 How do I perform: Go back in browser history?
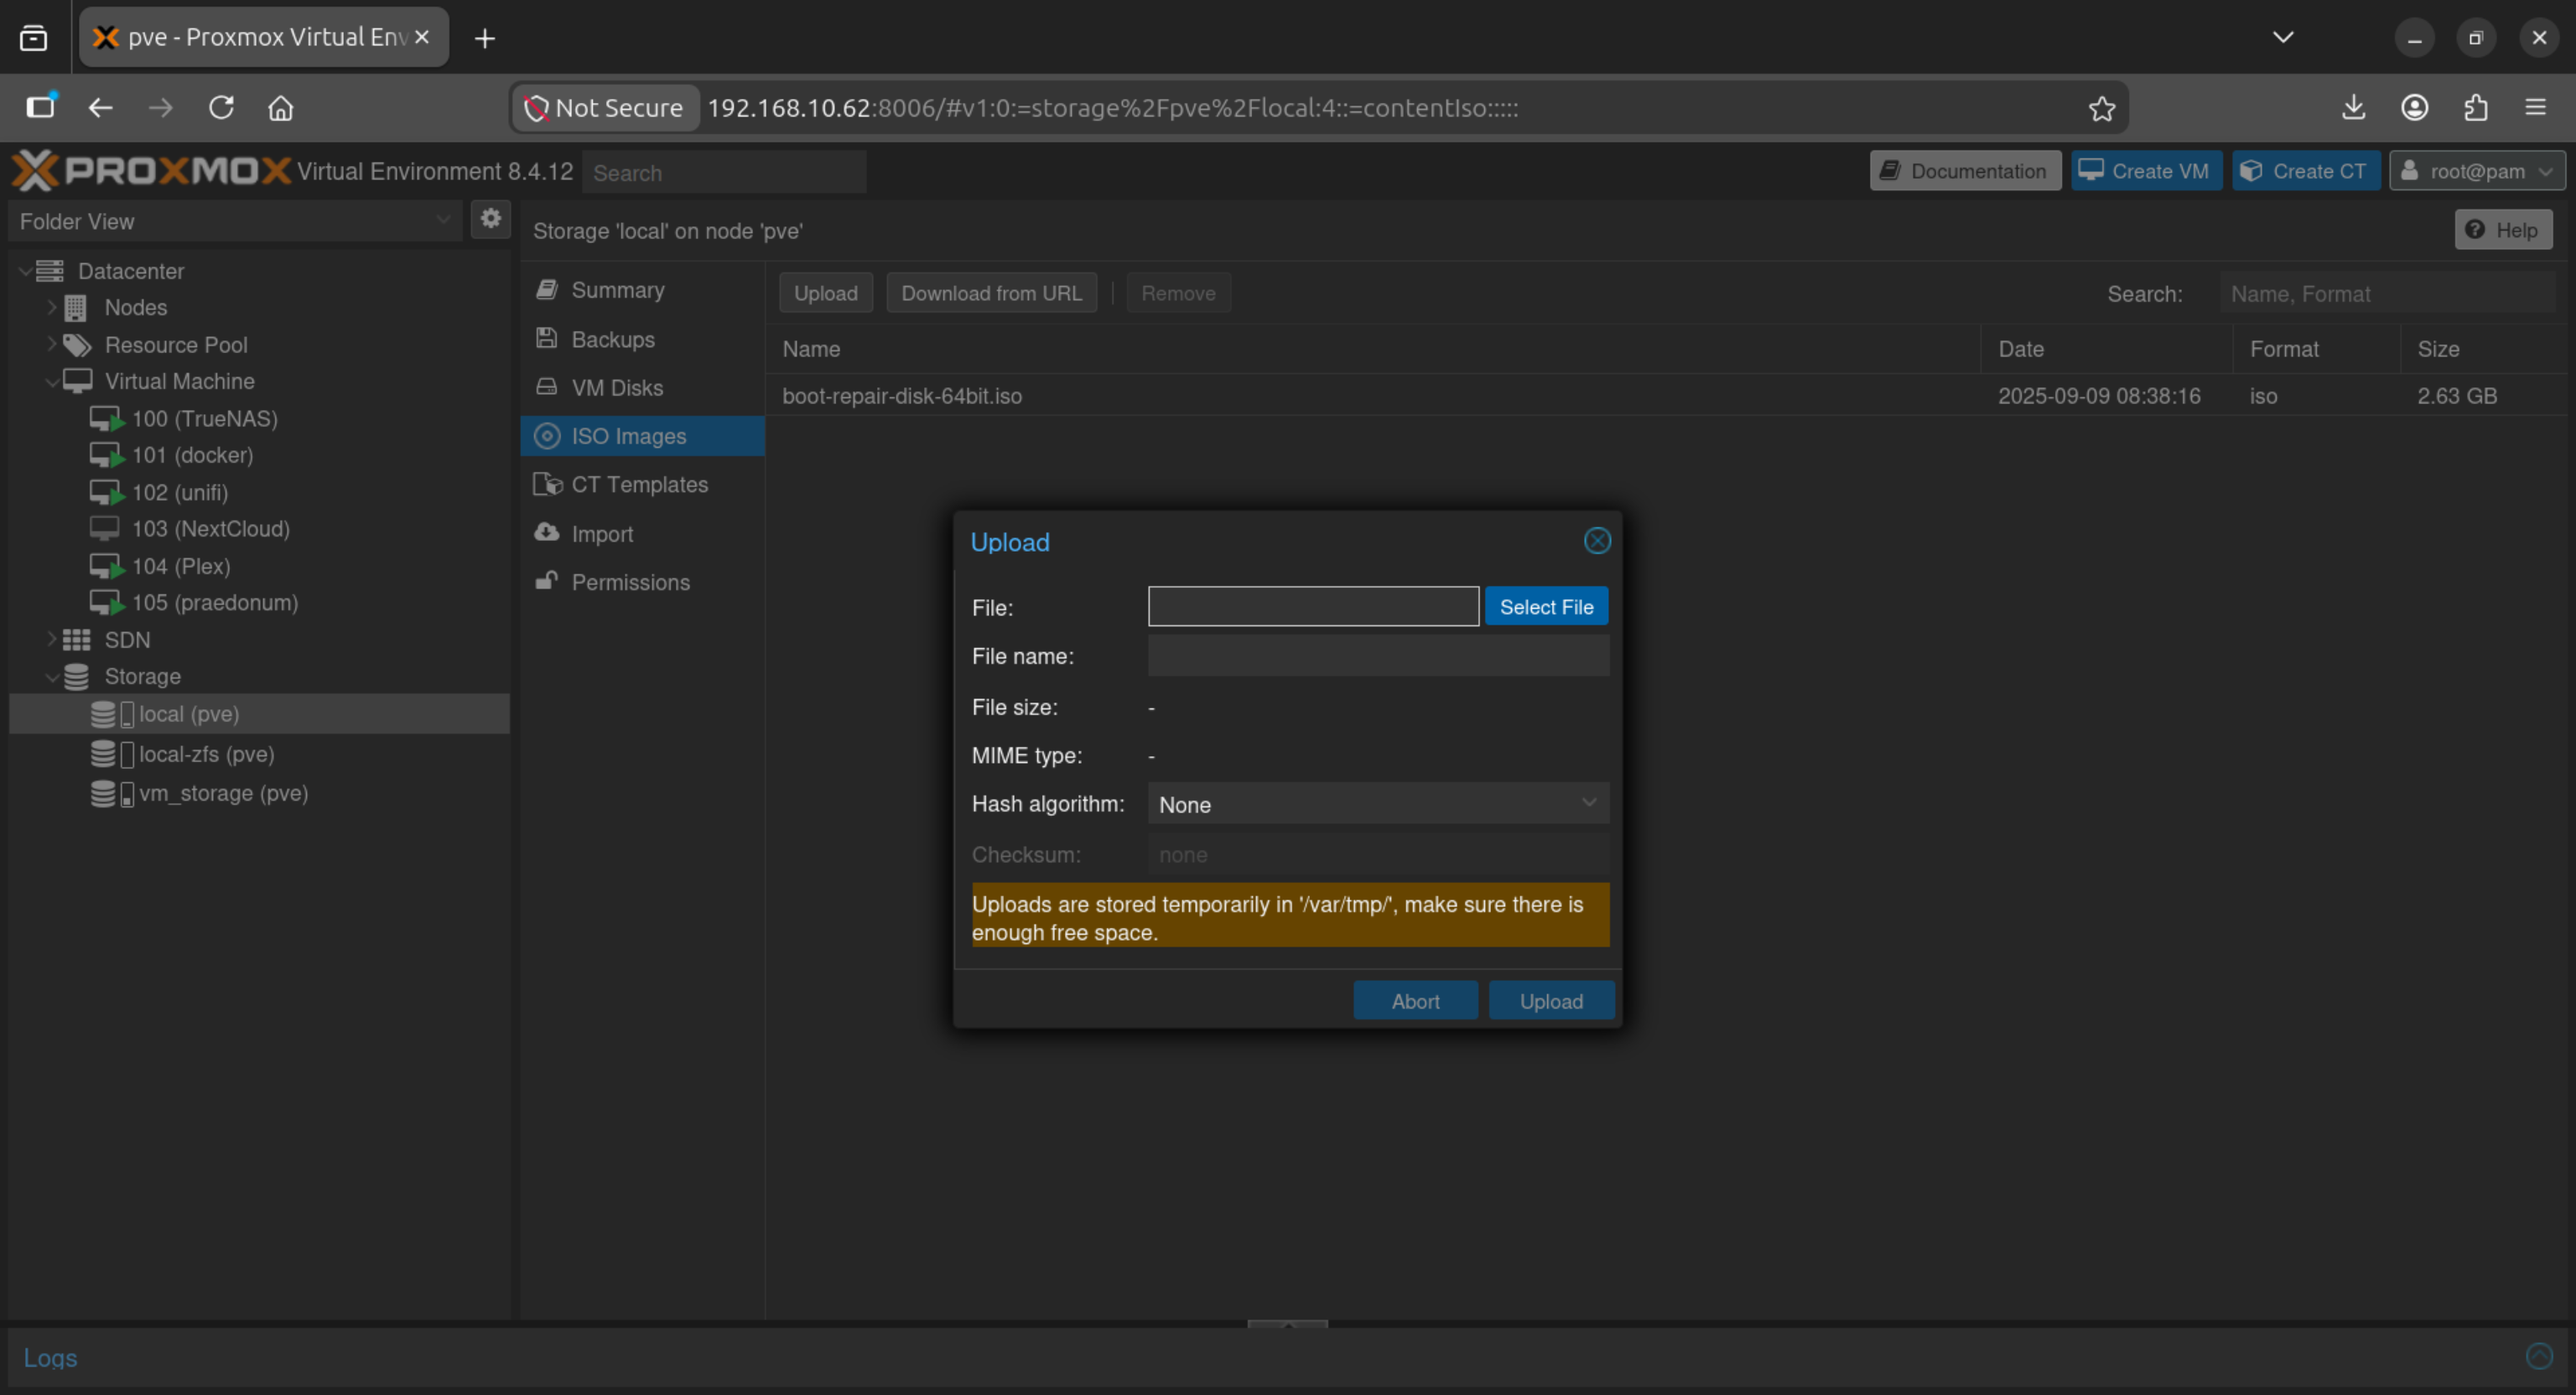(100, 107)
